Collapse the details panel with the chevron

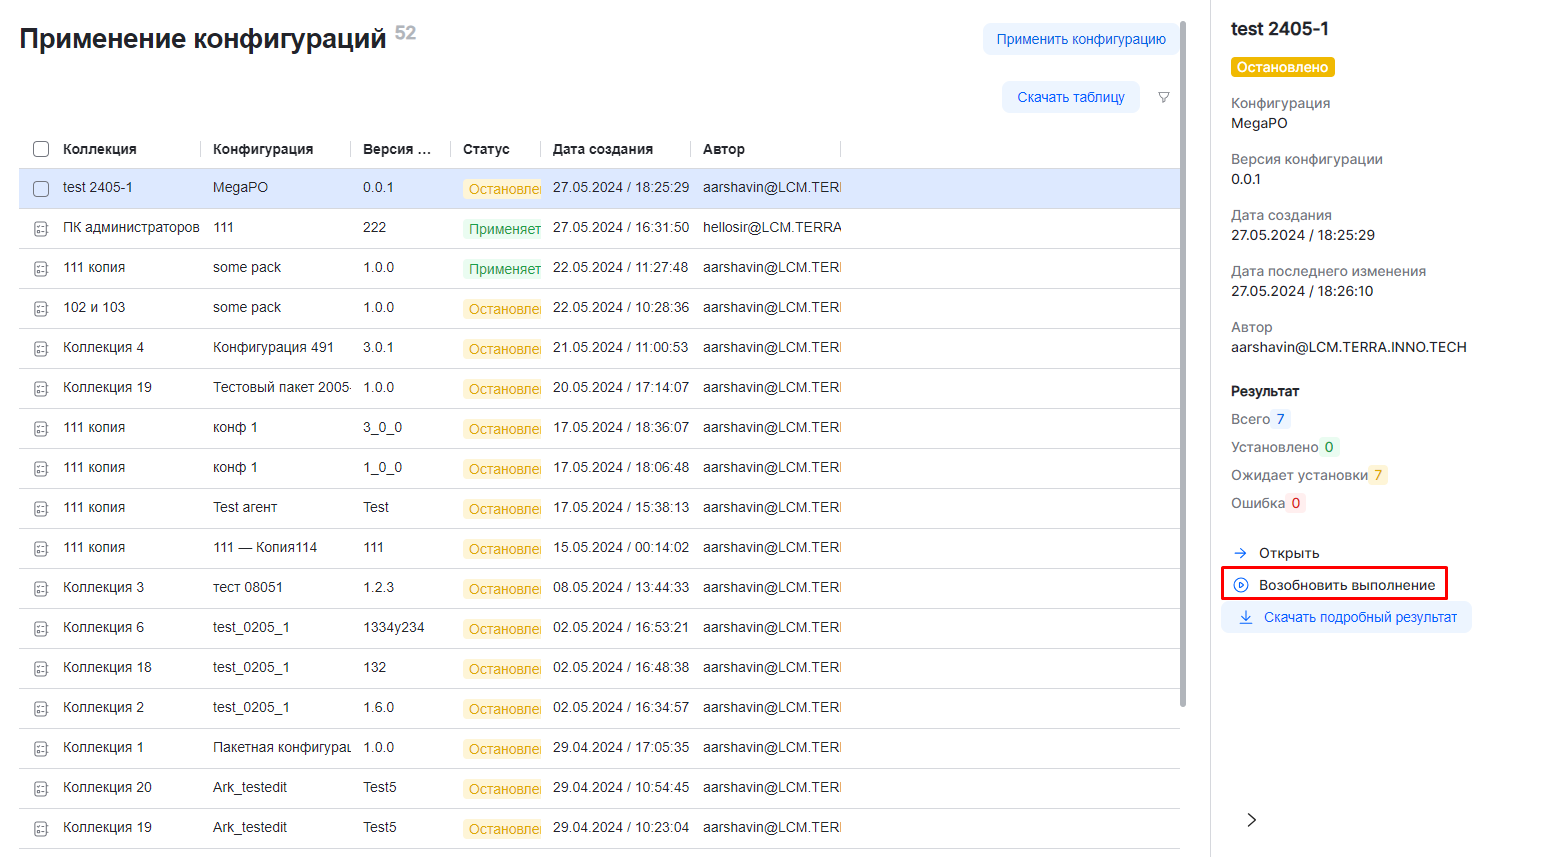(x=1251, y=820)
